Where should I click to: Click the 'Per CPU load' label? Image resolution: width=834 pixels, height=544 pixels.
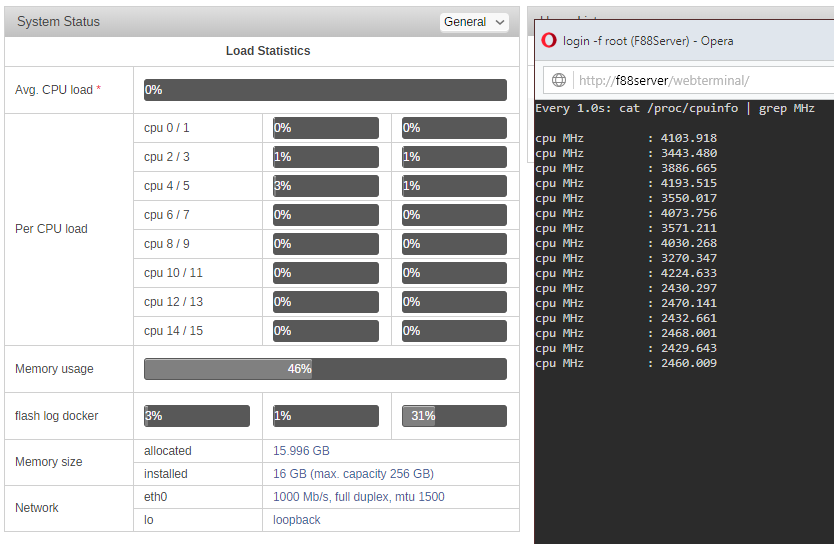point(51,229)
